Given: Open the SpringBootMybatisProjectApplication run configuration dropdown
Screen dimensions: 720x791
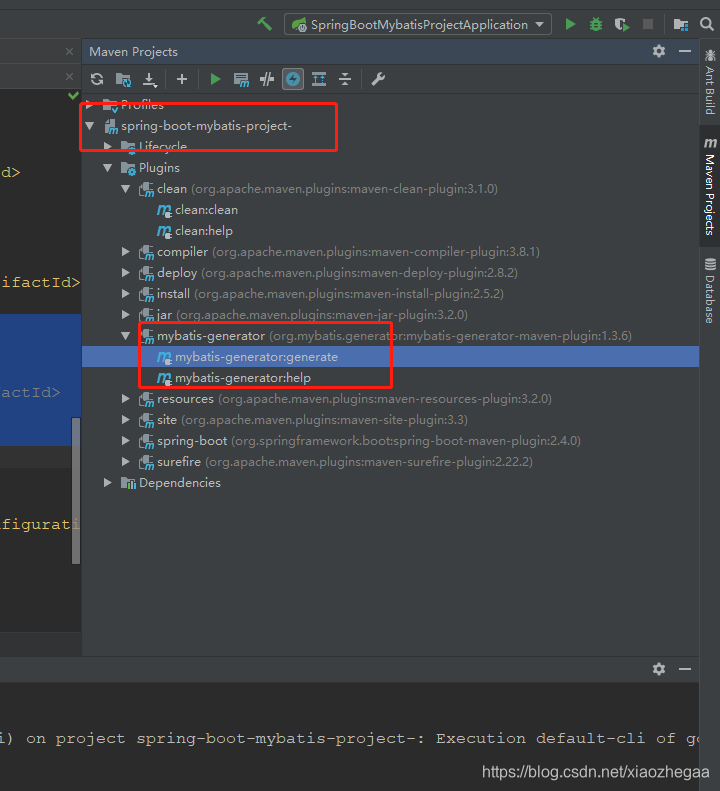Looking at the screenshot, I should [x=418, y=24].
